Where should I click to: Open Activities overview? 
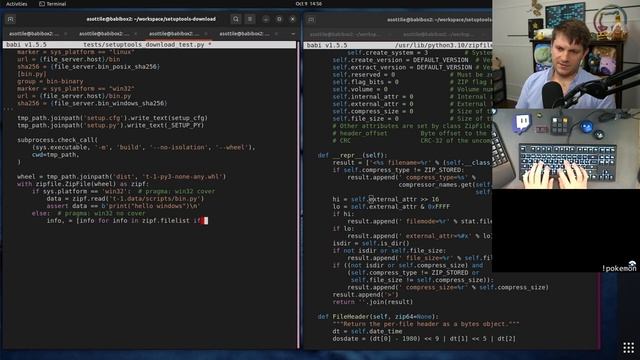click(x=17, y=4)
